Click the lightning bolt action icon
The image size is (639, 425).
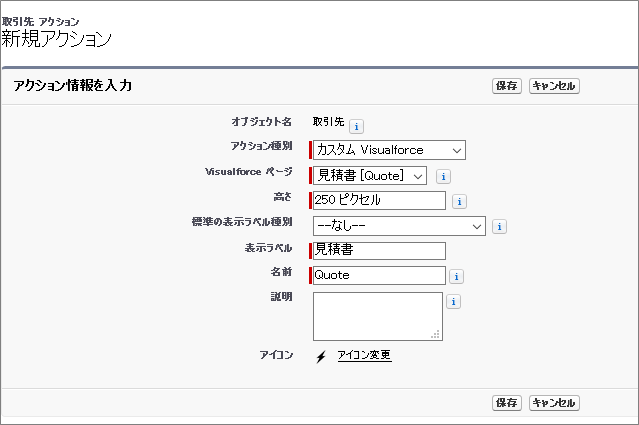click(x=320, y=356)
